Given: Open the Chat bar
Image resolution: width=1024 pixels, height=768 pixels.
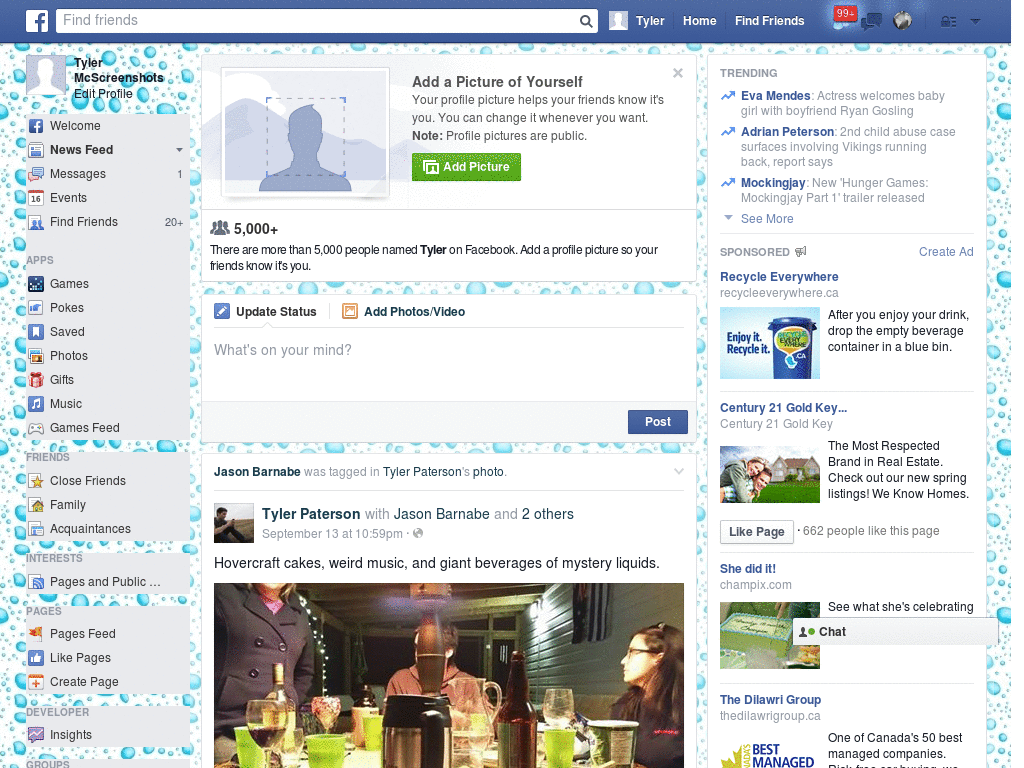Looking at the screenshot, I should coord(895,632).
